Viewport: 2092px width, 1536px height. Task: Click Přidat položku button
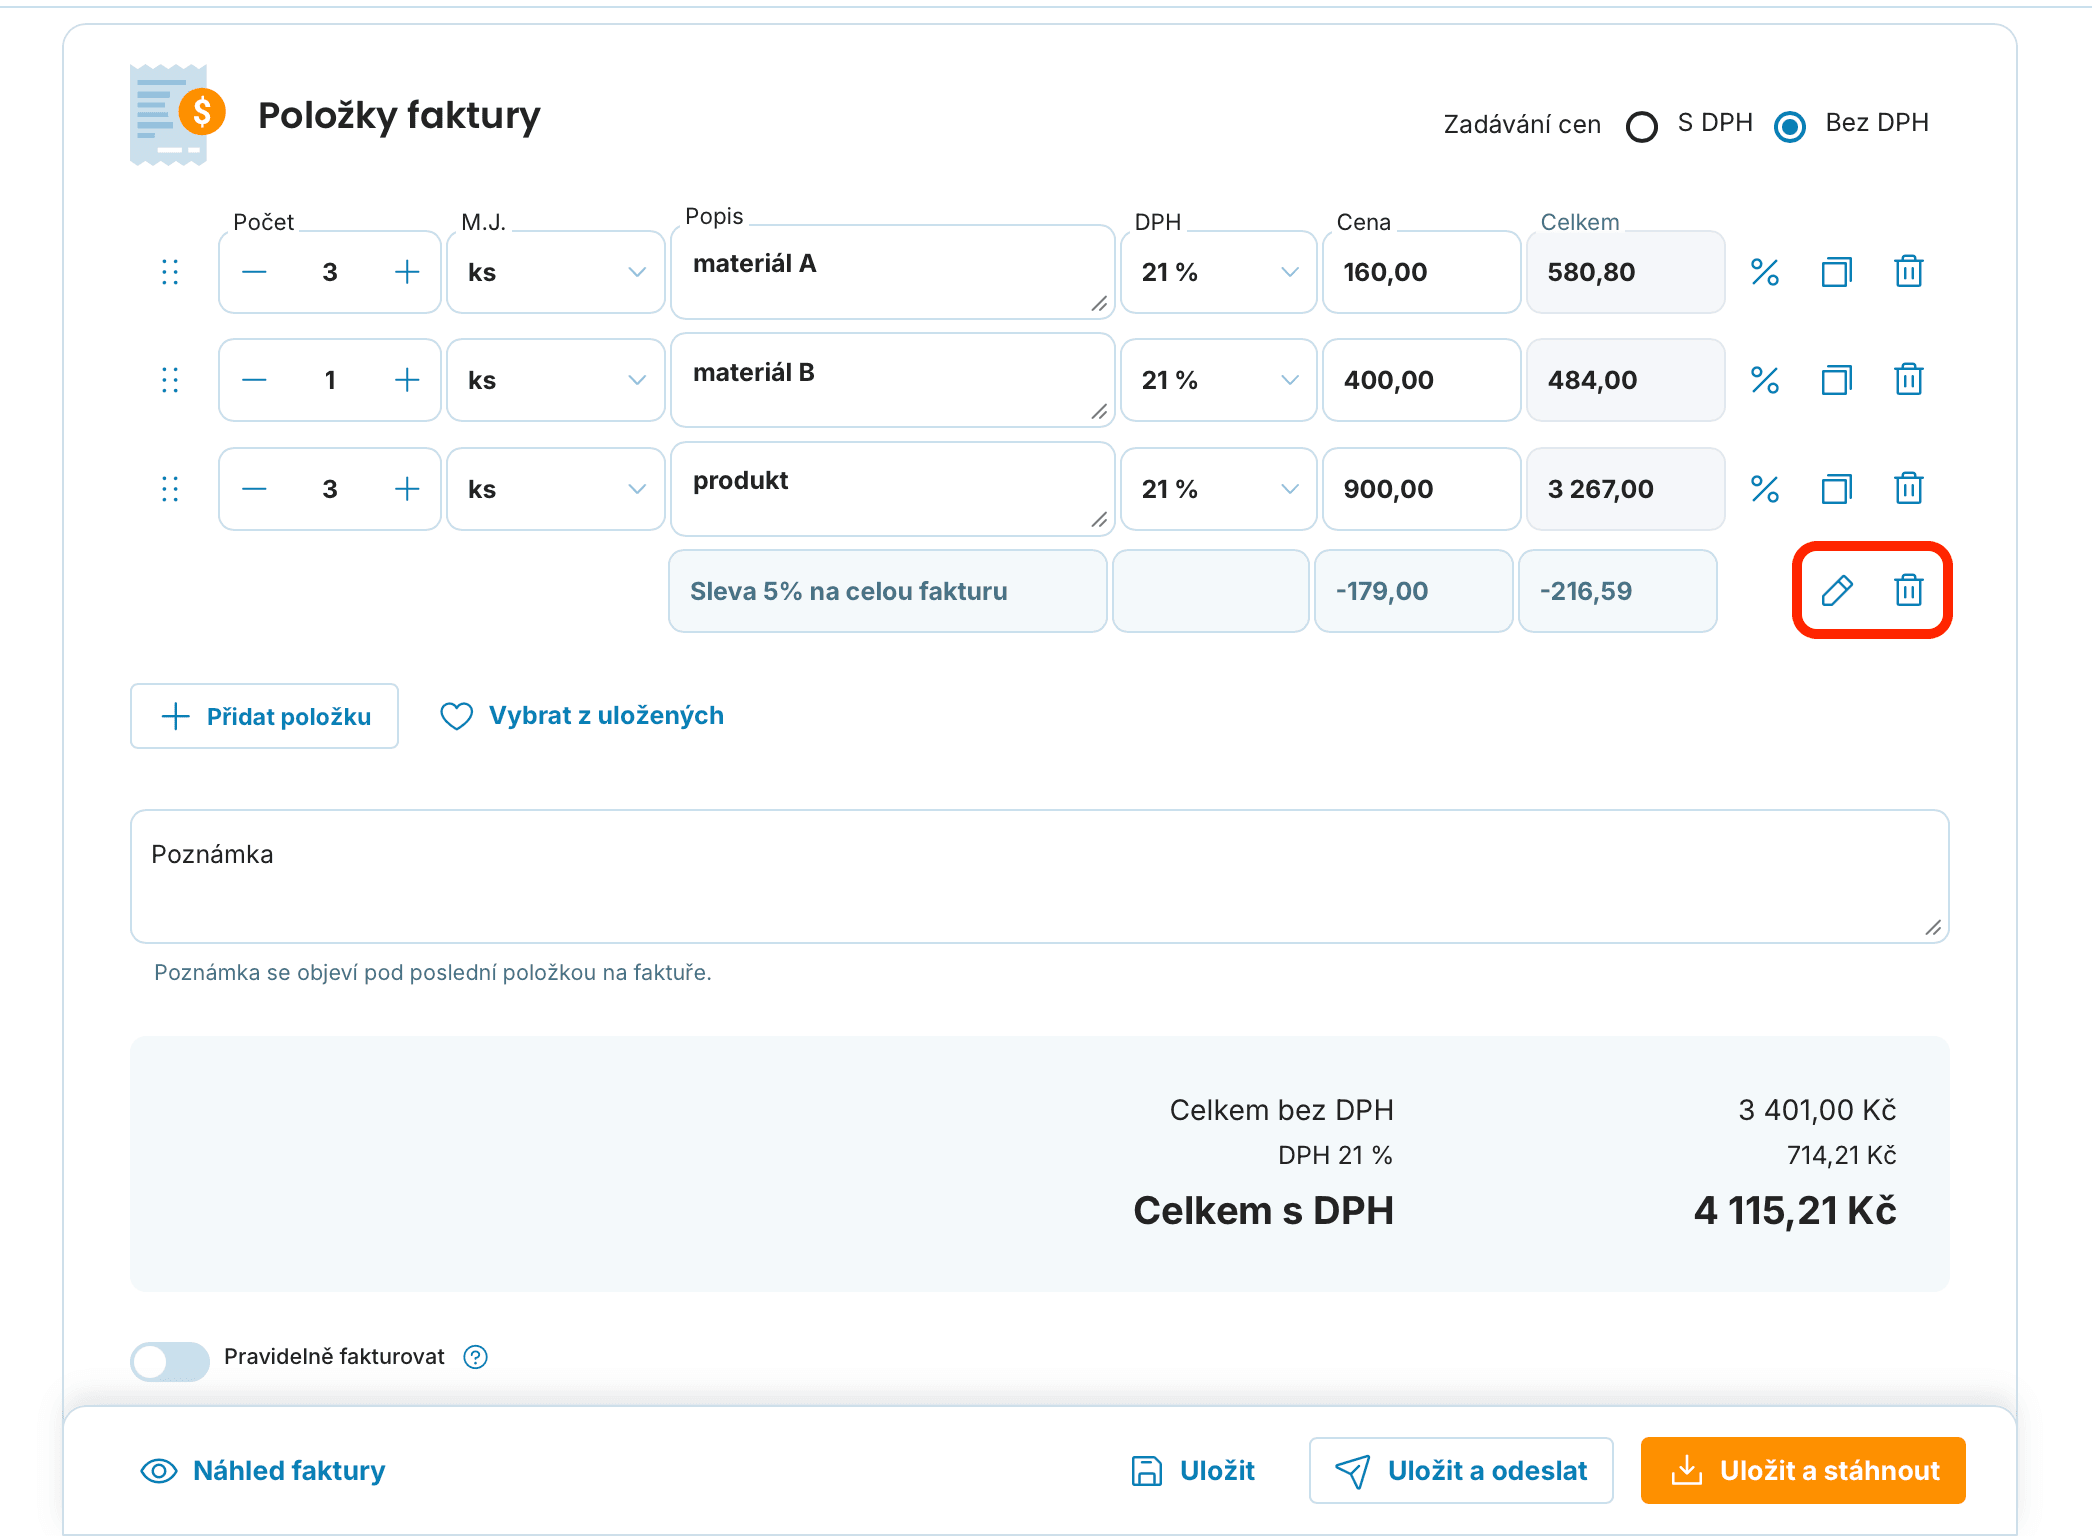pos(265,716)
